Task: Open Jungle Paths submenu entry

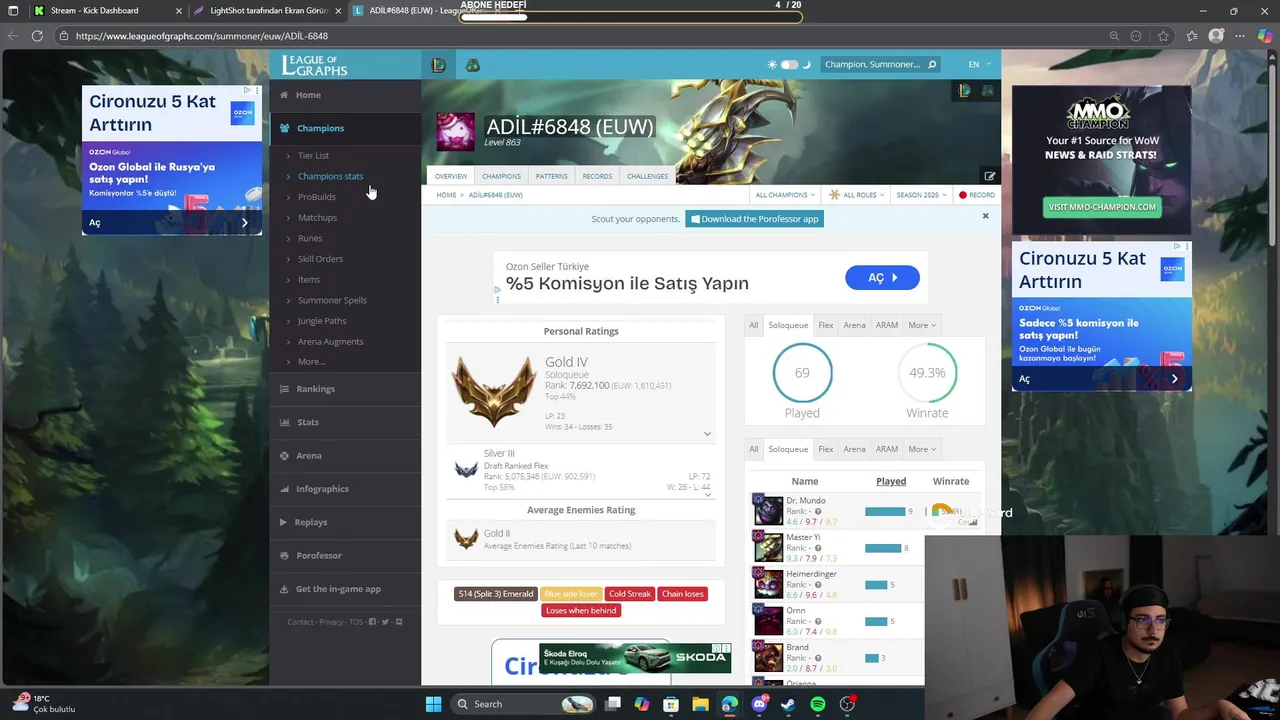Action: point(322,321)
